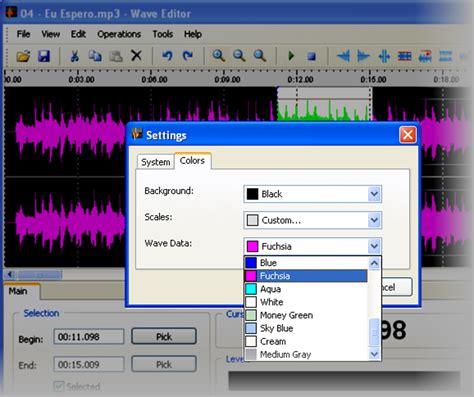This screenshot has height=397, width=474.
Task: Click the blue striped bars toolbar icon
Action: click(445, 56)
